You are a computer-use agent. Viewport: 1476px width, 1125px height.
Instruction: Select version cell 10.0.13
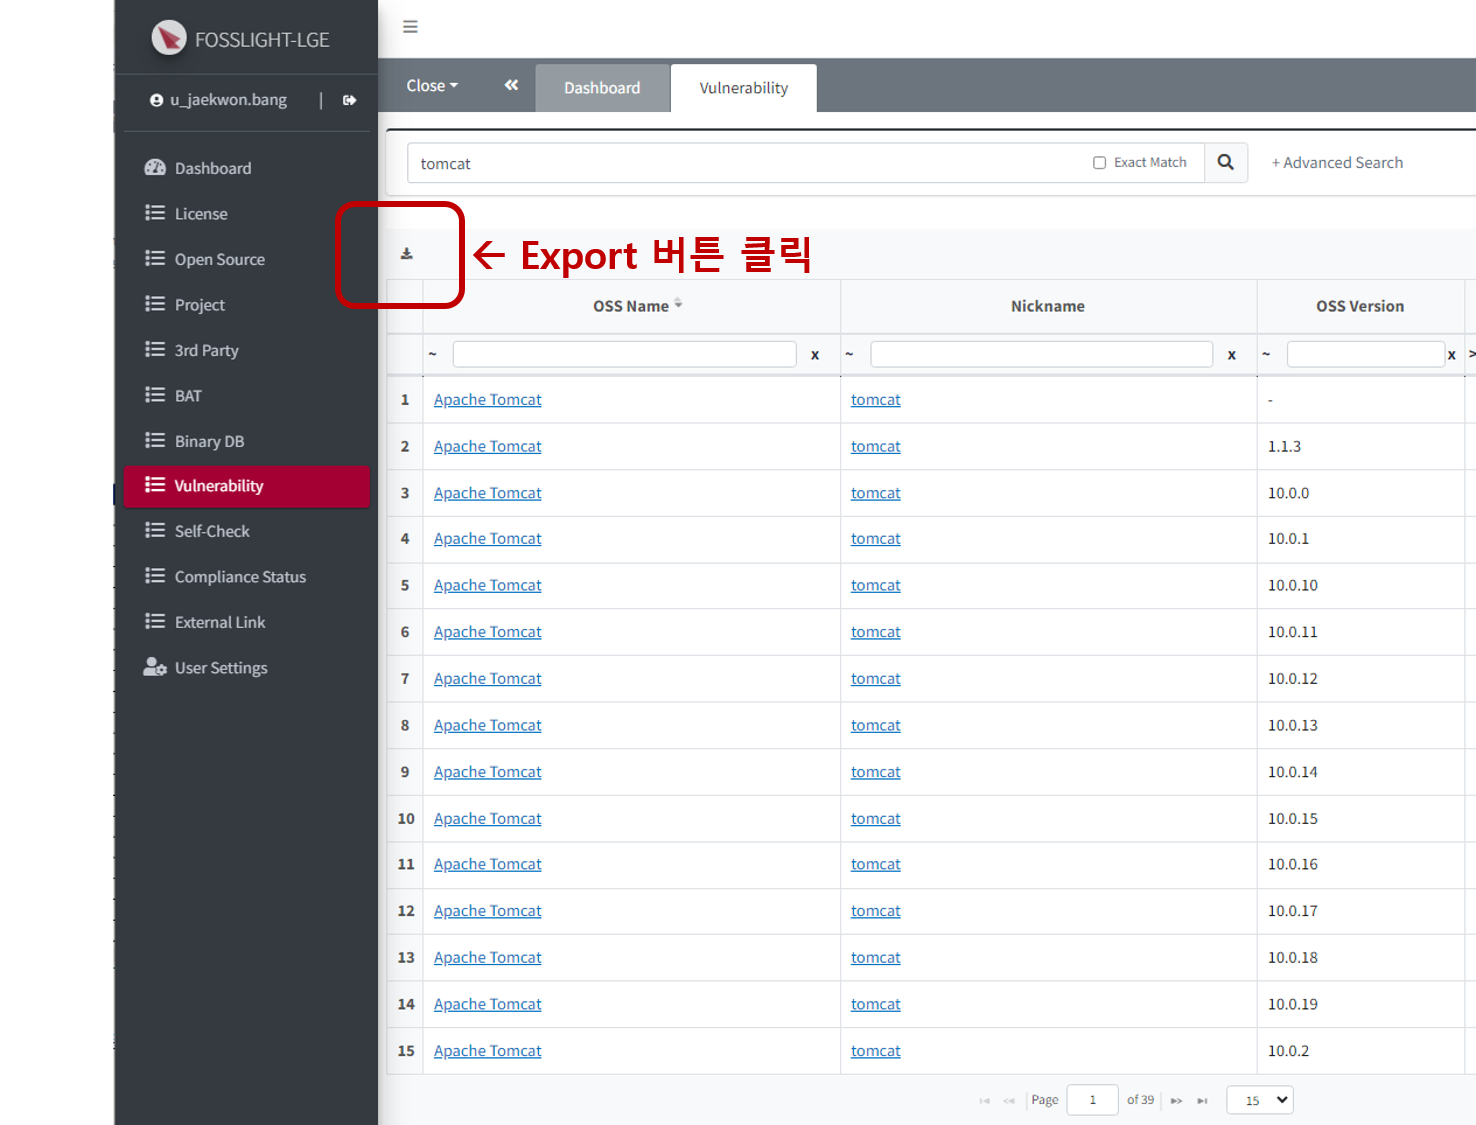[1360, 725]
